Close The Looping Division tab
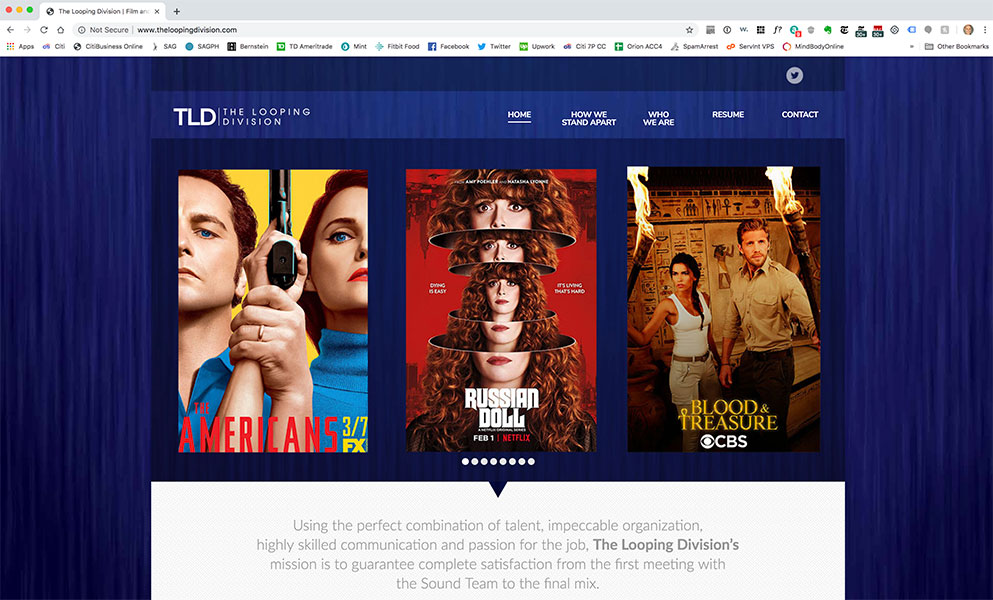This screenshot has height=600, width=993. pos(157,11)
